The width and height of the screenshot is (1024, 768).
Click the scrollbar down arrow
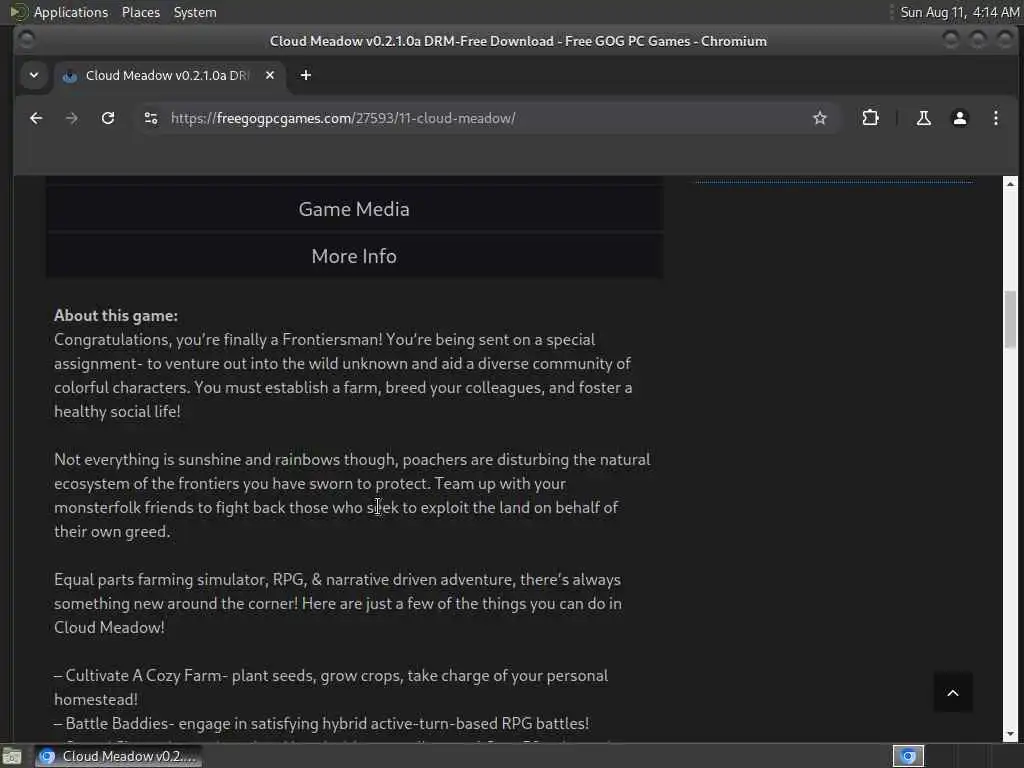1010,734
